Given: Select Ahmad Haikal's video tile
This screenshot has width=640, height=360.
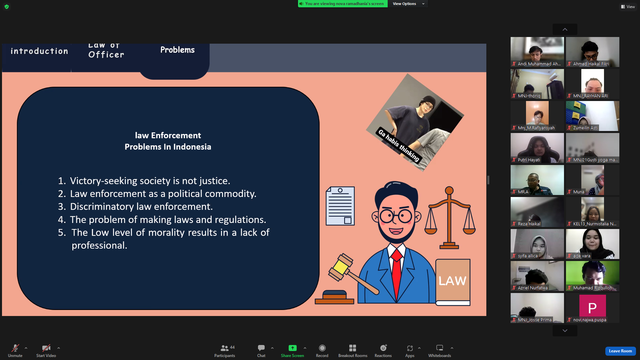Looking at the screenshot, I should (593, 52).
